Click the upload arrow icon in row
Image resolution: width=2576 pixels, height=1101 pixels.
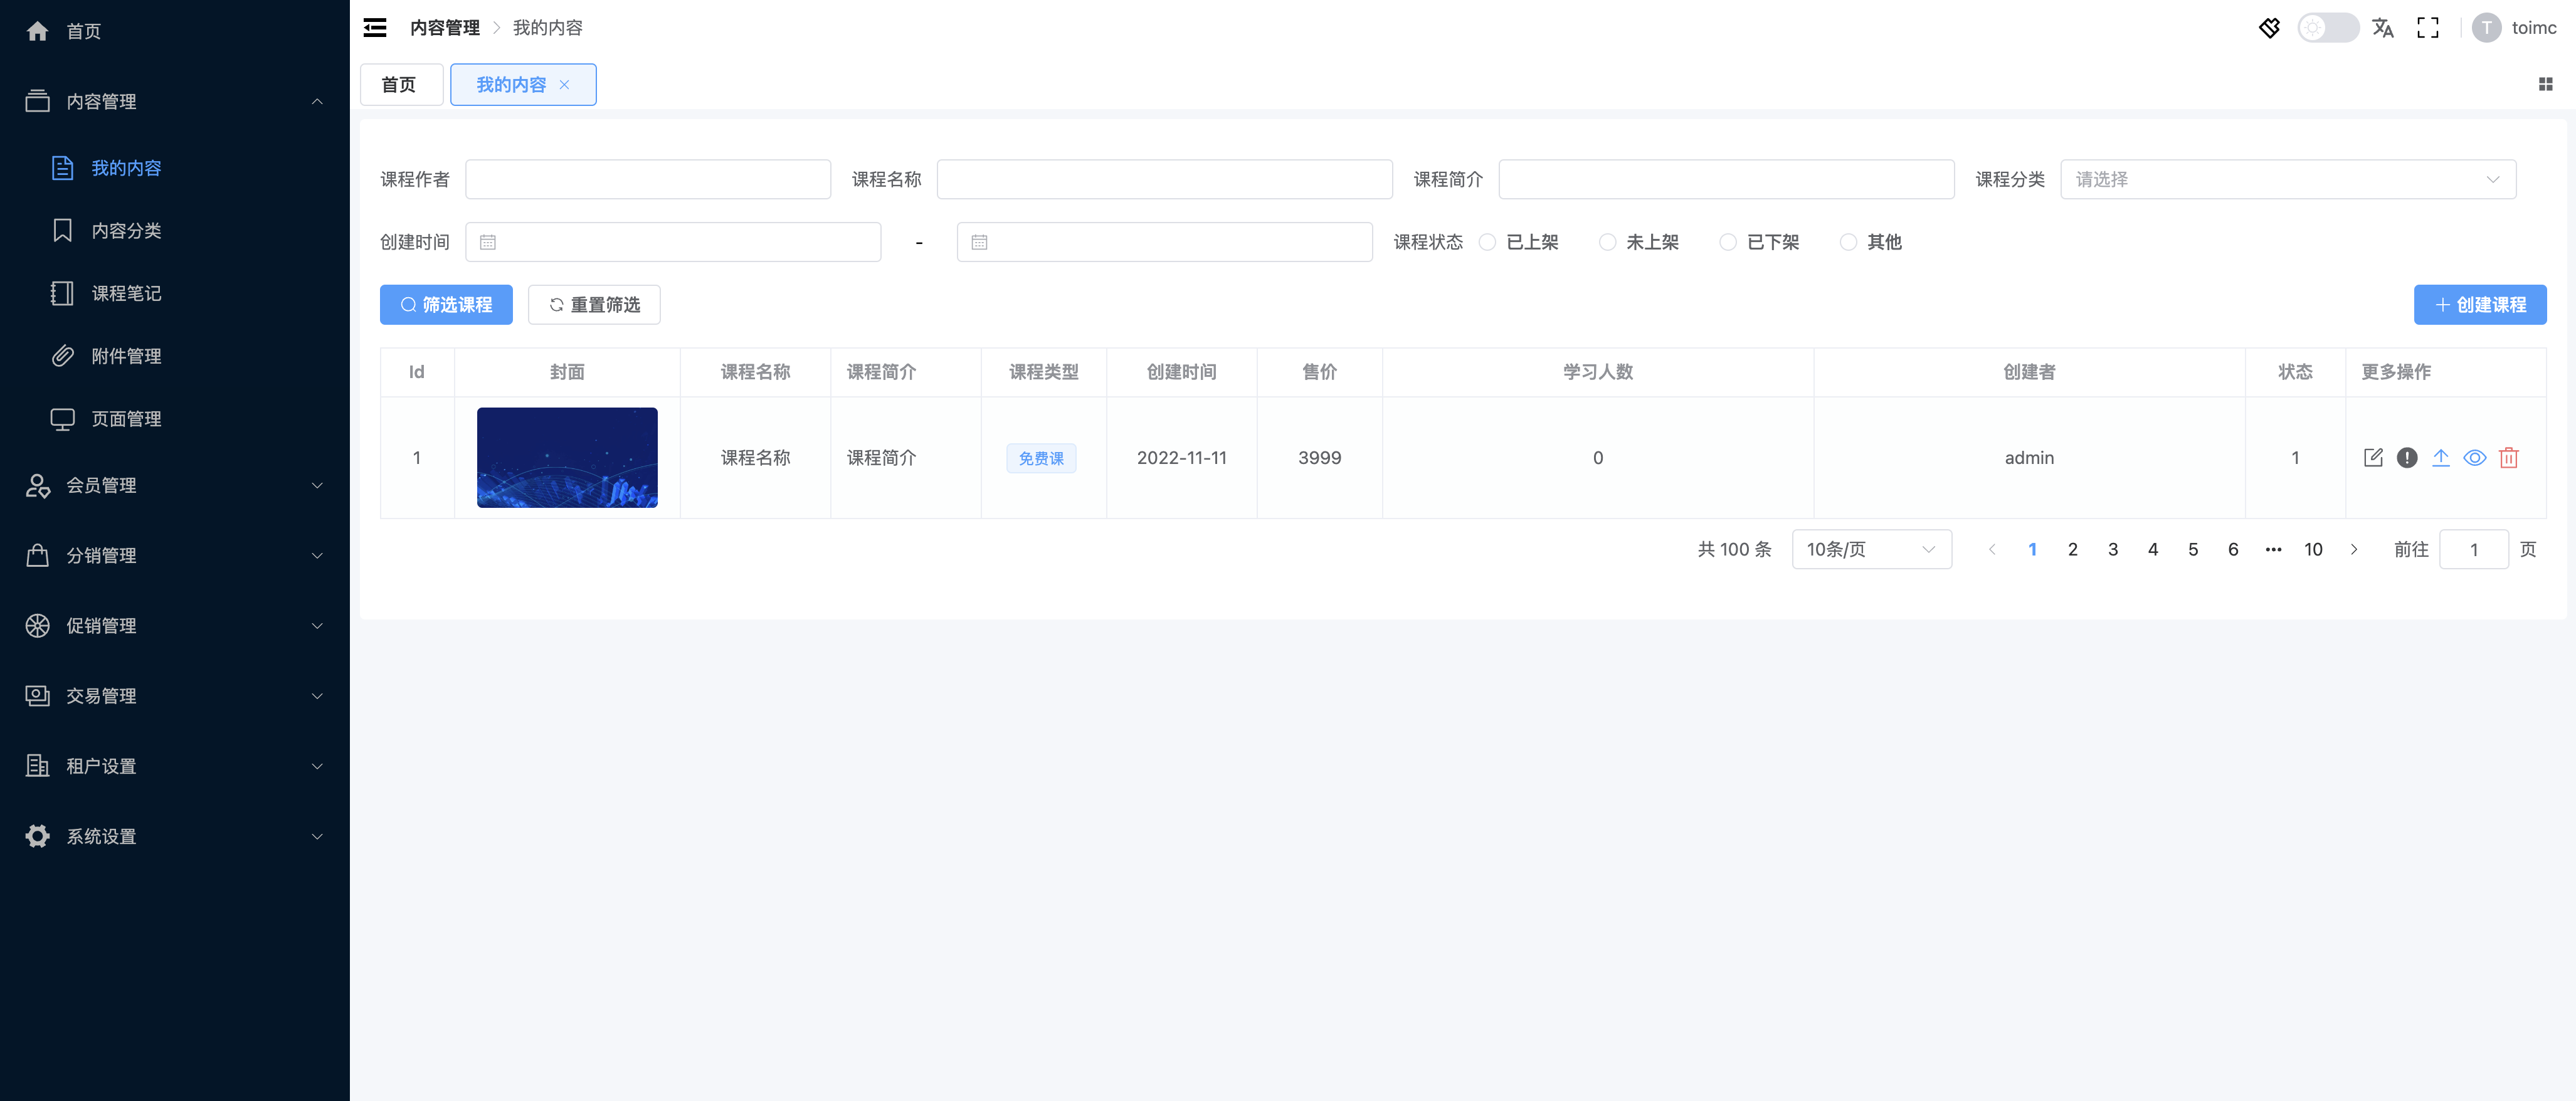[x=2440, y=458]
